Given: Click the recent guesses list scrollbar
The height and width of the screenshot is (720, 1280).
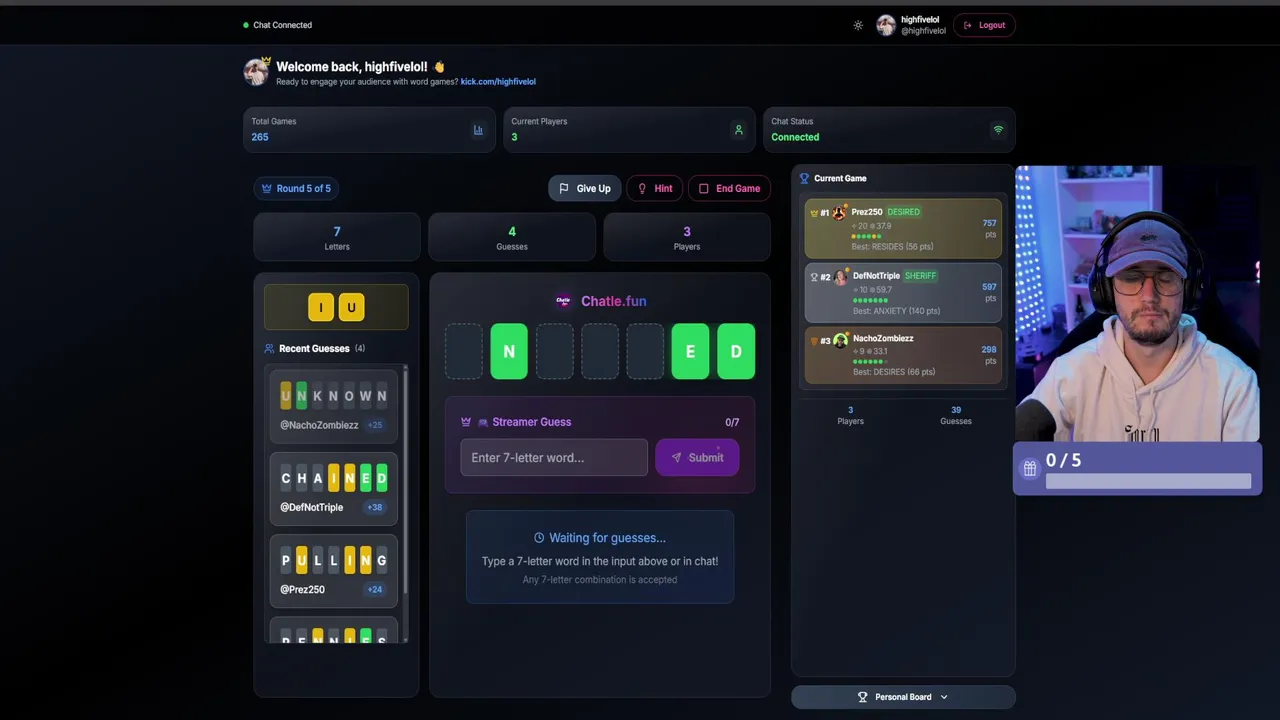Looking at the screenshot, I should point(405,480).
